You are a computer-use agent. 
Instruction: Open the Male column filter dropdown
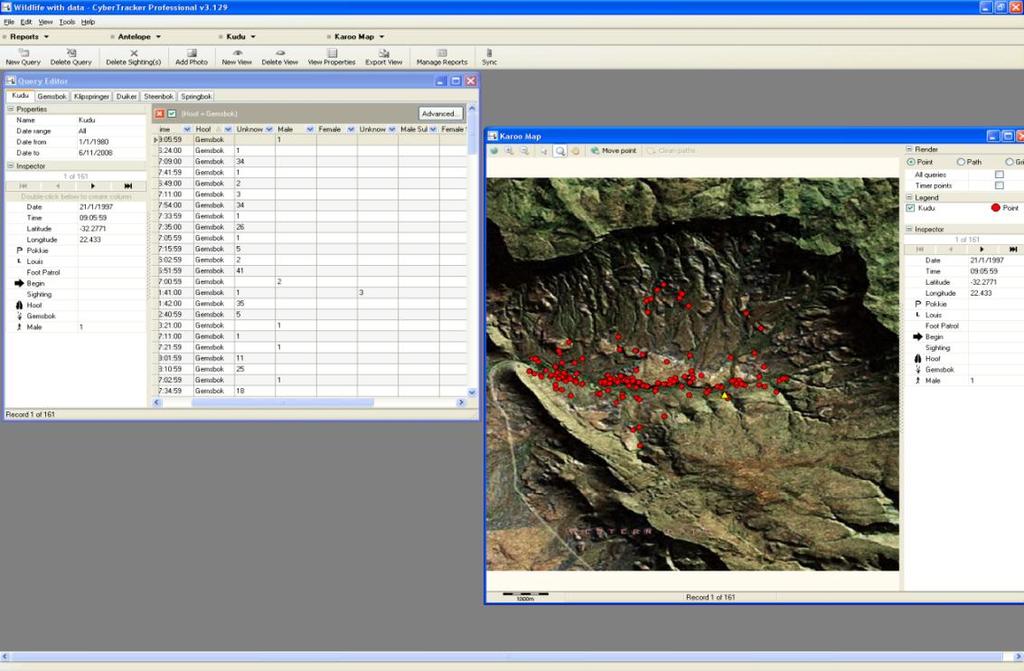tap(310, 129)
